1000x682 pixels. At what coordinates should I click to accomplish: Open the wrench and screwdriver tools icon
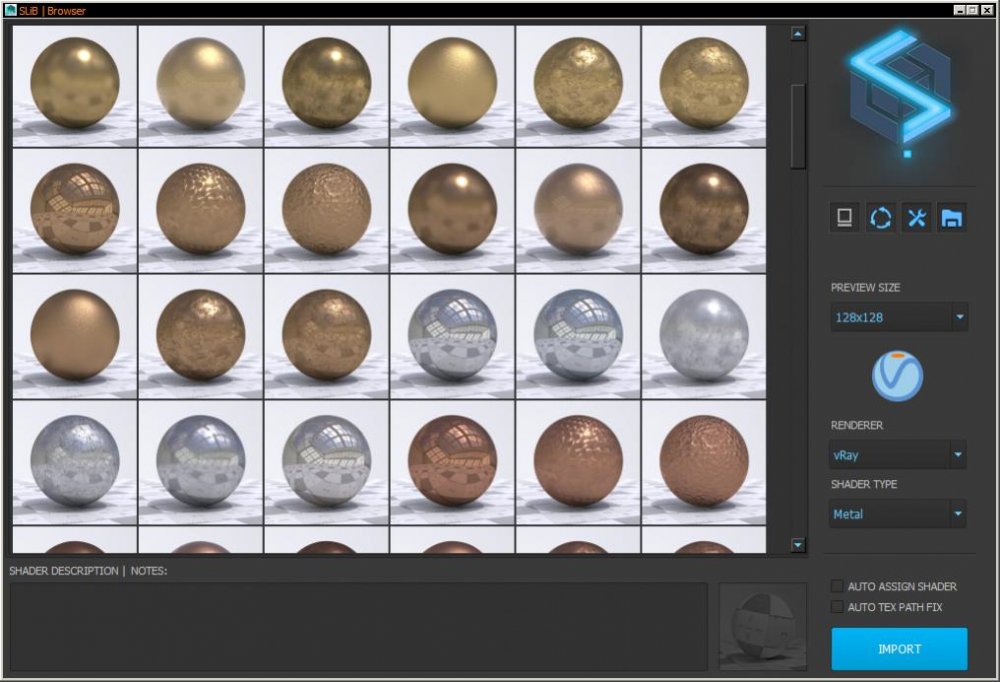[x=916, y=218]
